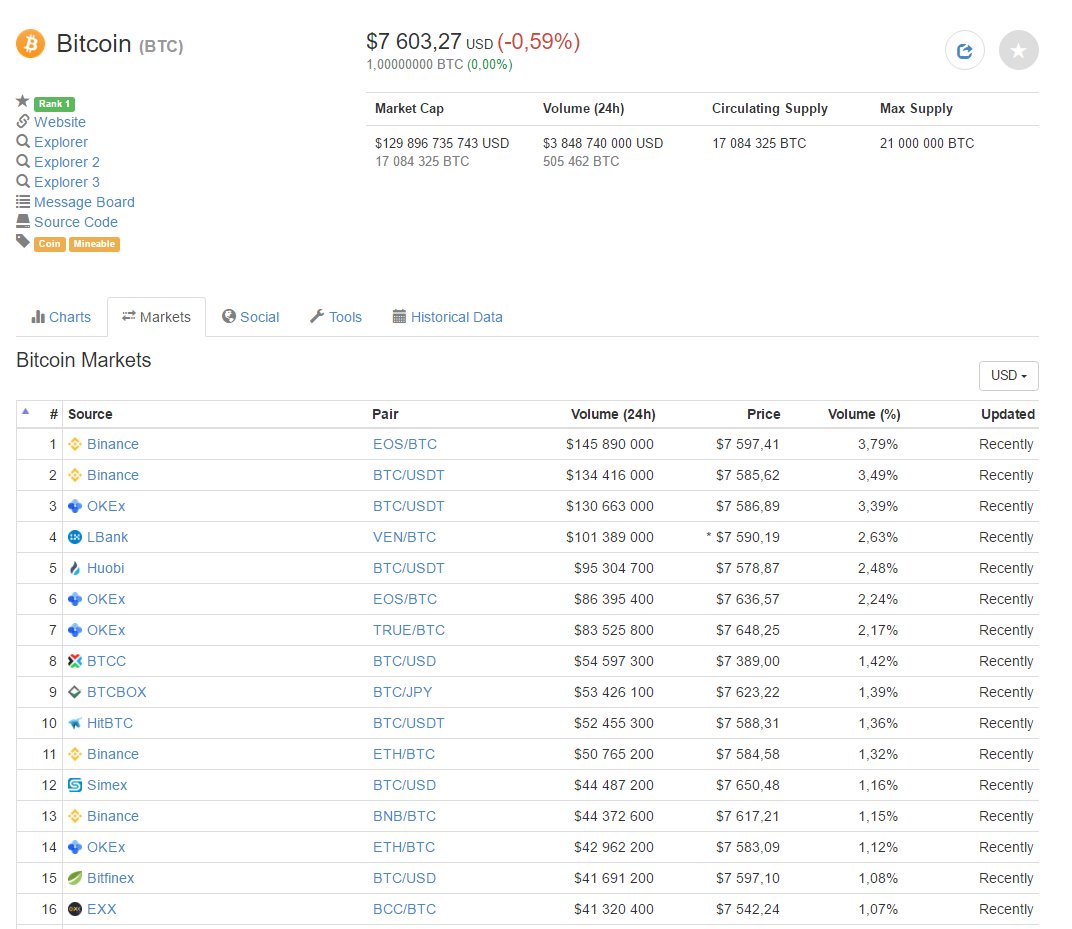Open the EOS/BTC pair on Binance row 1
The height and width of the screenshot is (929, 1072).
pos(405,444)
